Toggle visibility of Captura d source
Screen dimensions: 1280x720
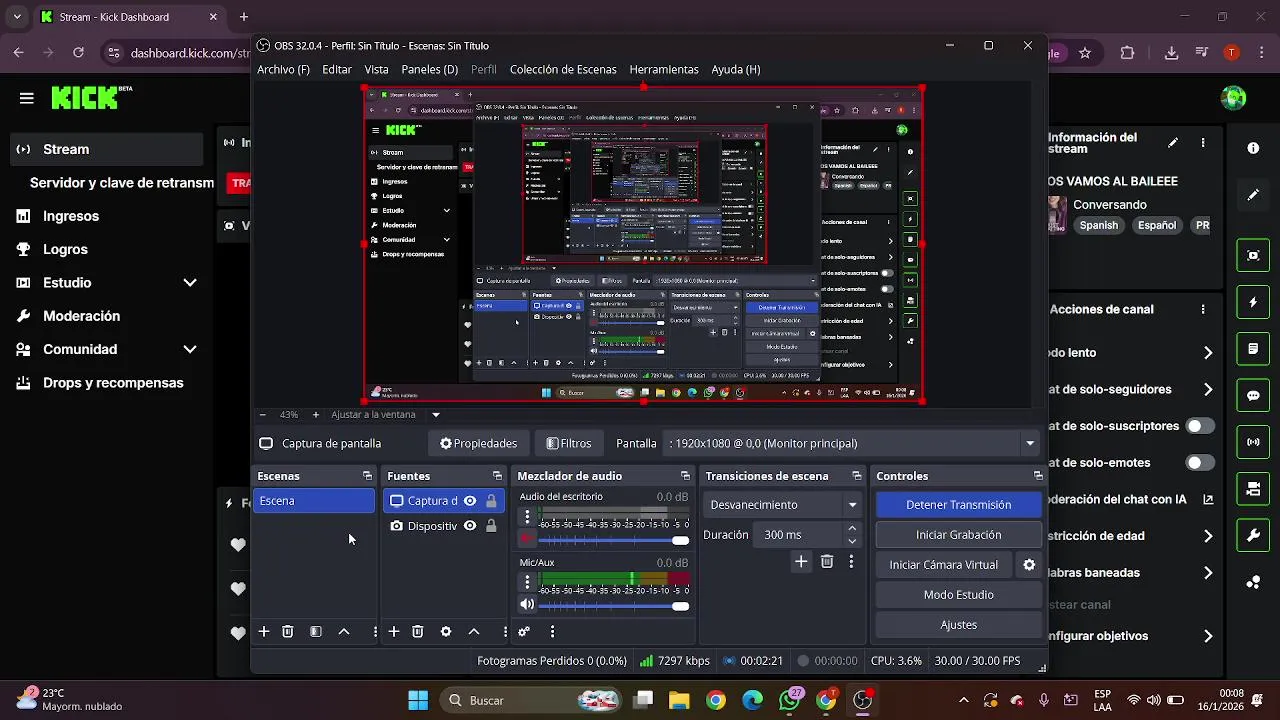[x=469, y=501]
